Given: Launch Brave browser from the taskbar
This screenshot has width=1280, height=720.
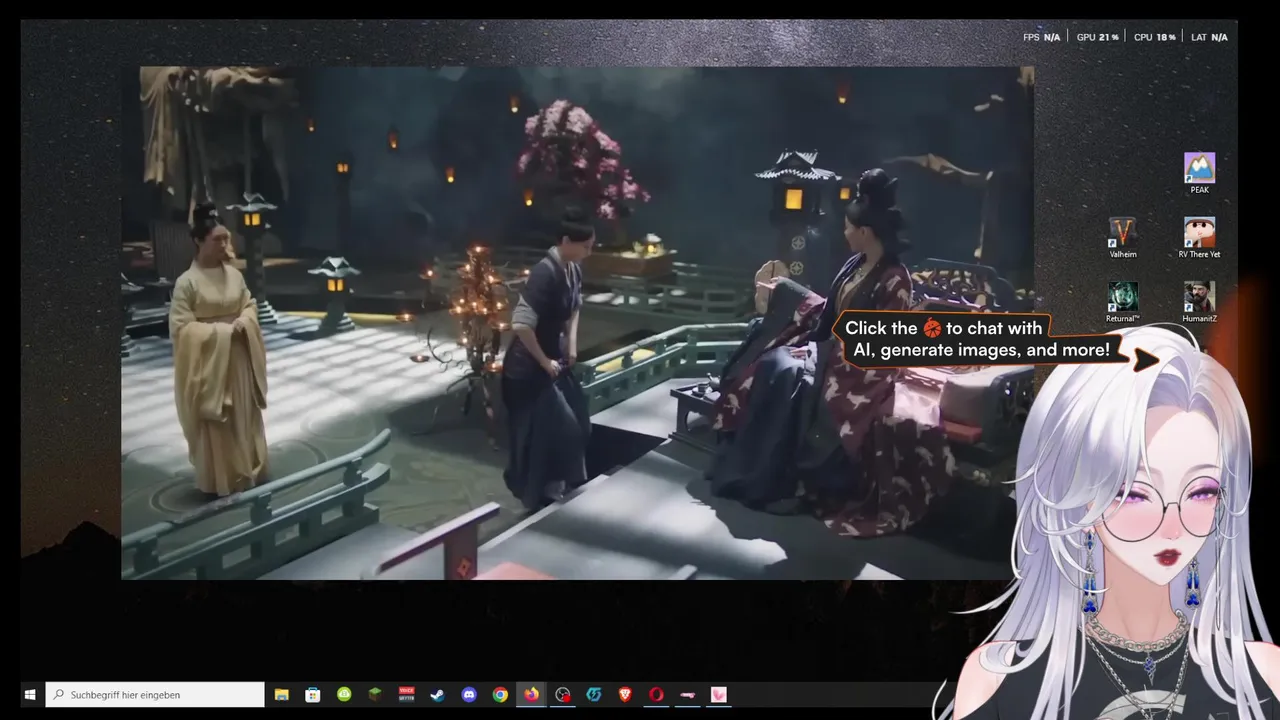Looking at the screenshot, I should (x=625, y=694).
